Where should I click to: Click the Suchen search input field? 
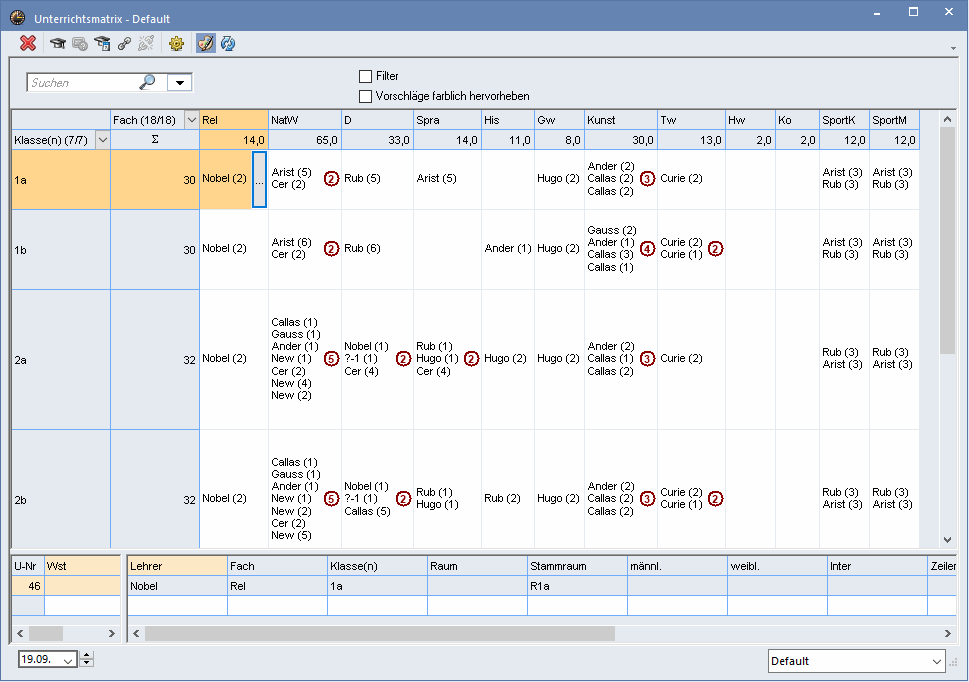tap(83, 82)
